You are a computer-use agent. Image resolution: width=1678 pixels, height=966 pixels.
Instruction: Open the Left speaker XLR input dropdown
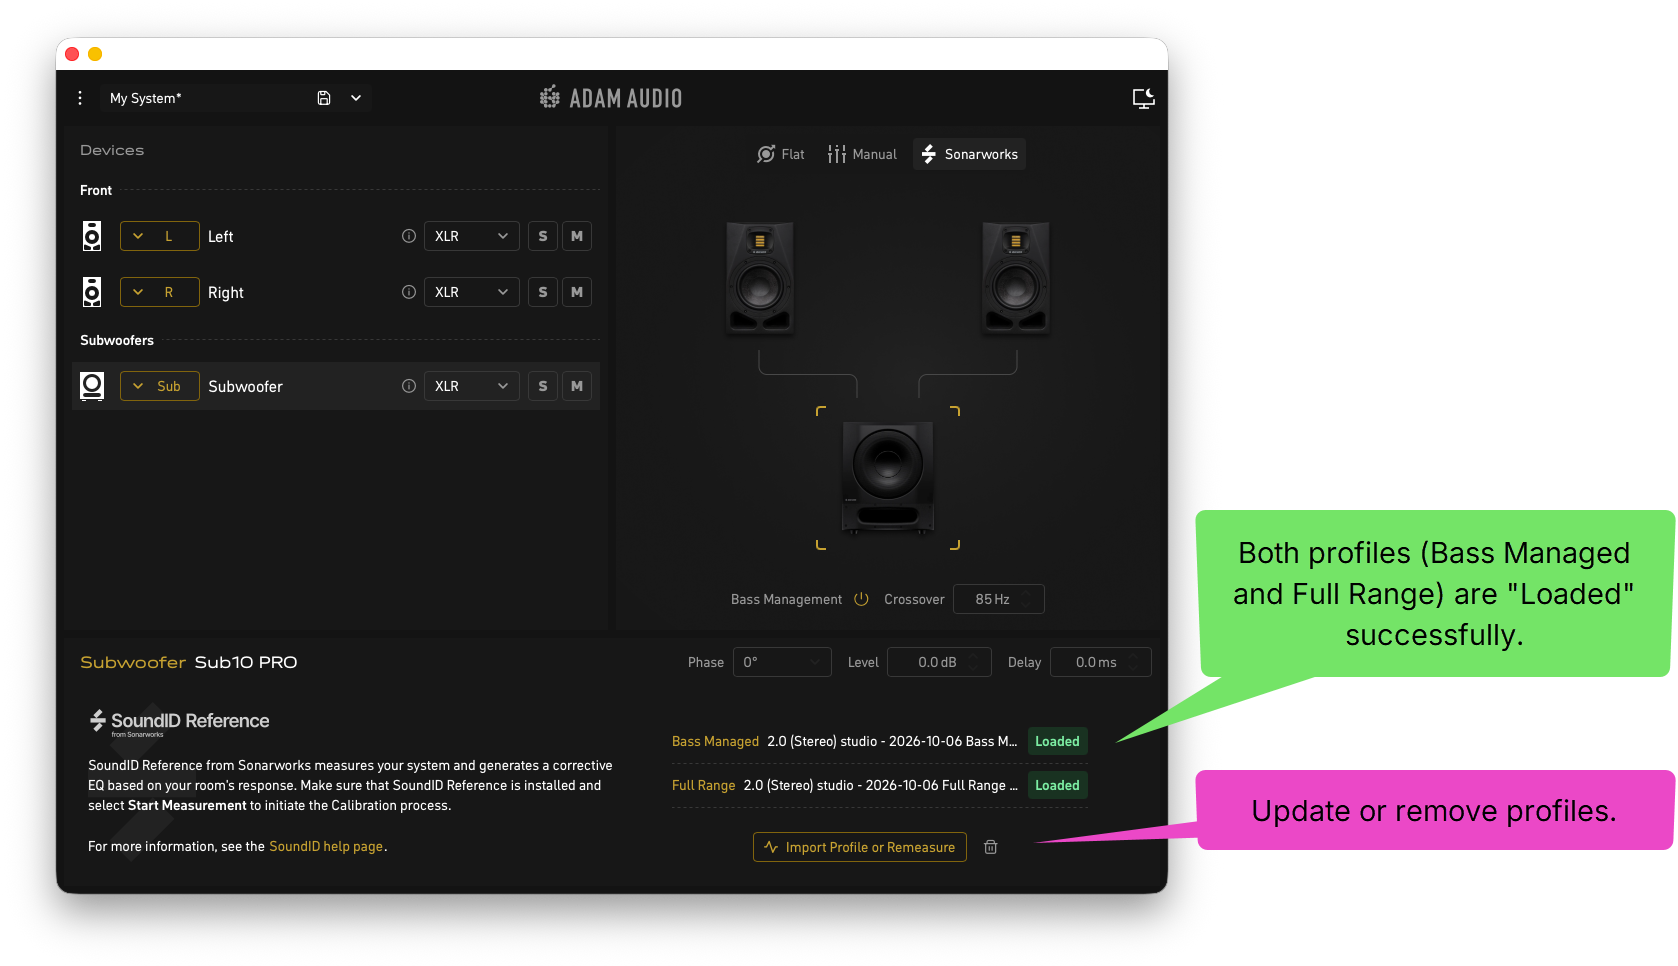pos(472,236)
